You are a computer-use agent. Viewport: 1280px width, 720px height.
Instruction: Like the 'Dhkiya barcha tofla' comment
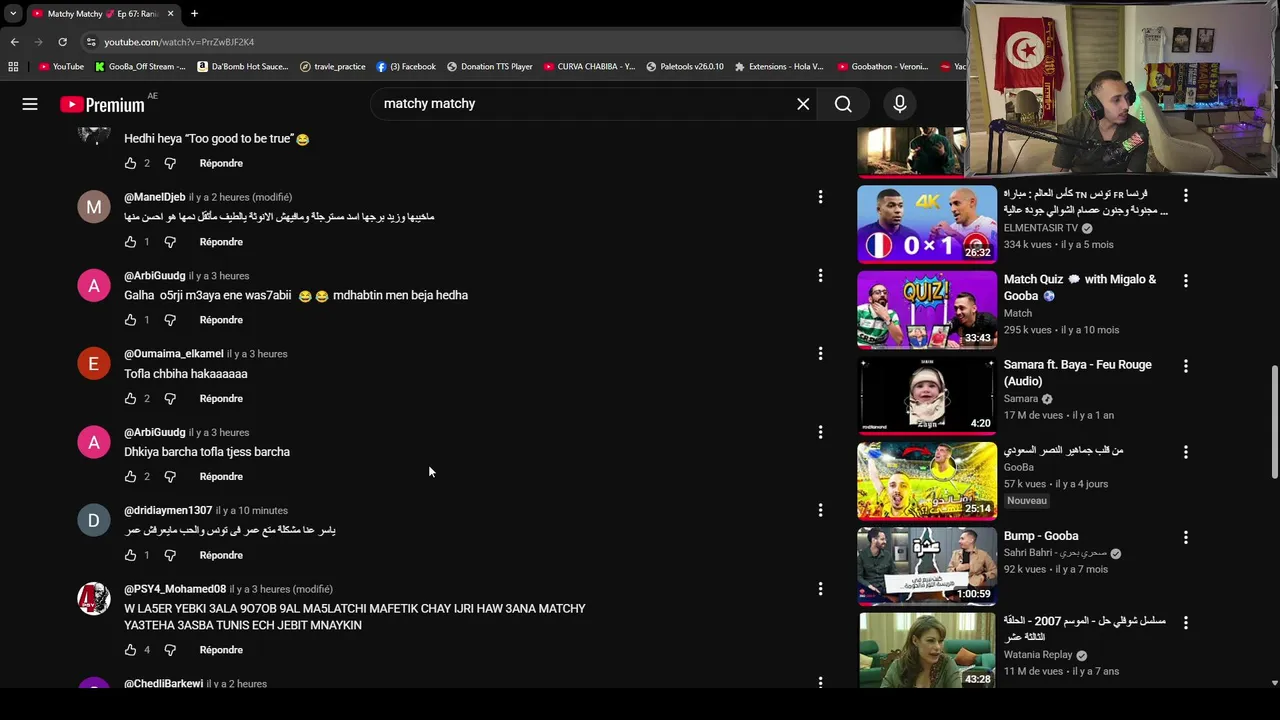coord(130,477)
